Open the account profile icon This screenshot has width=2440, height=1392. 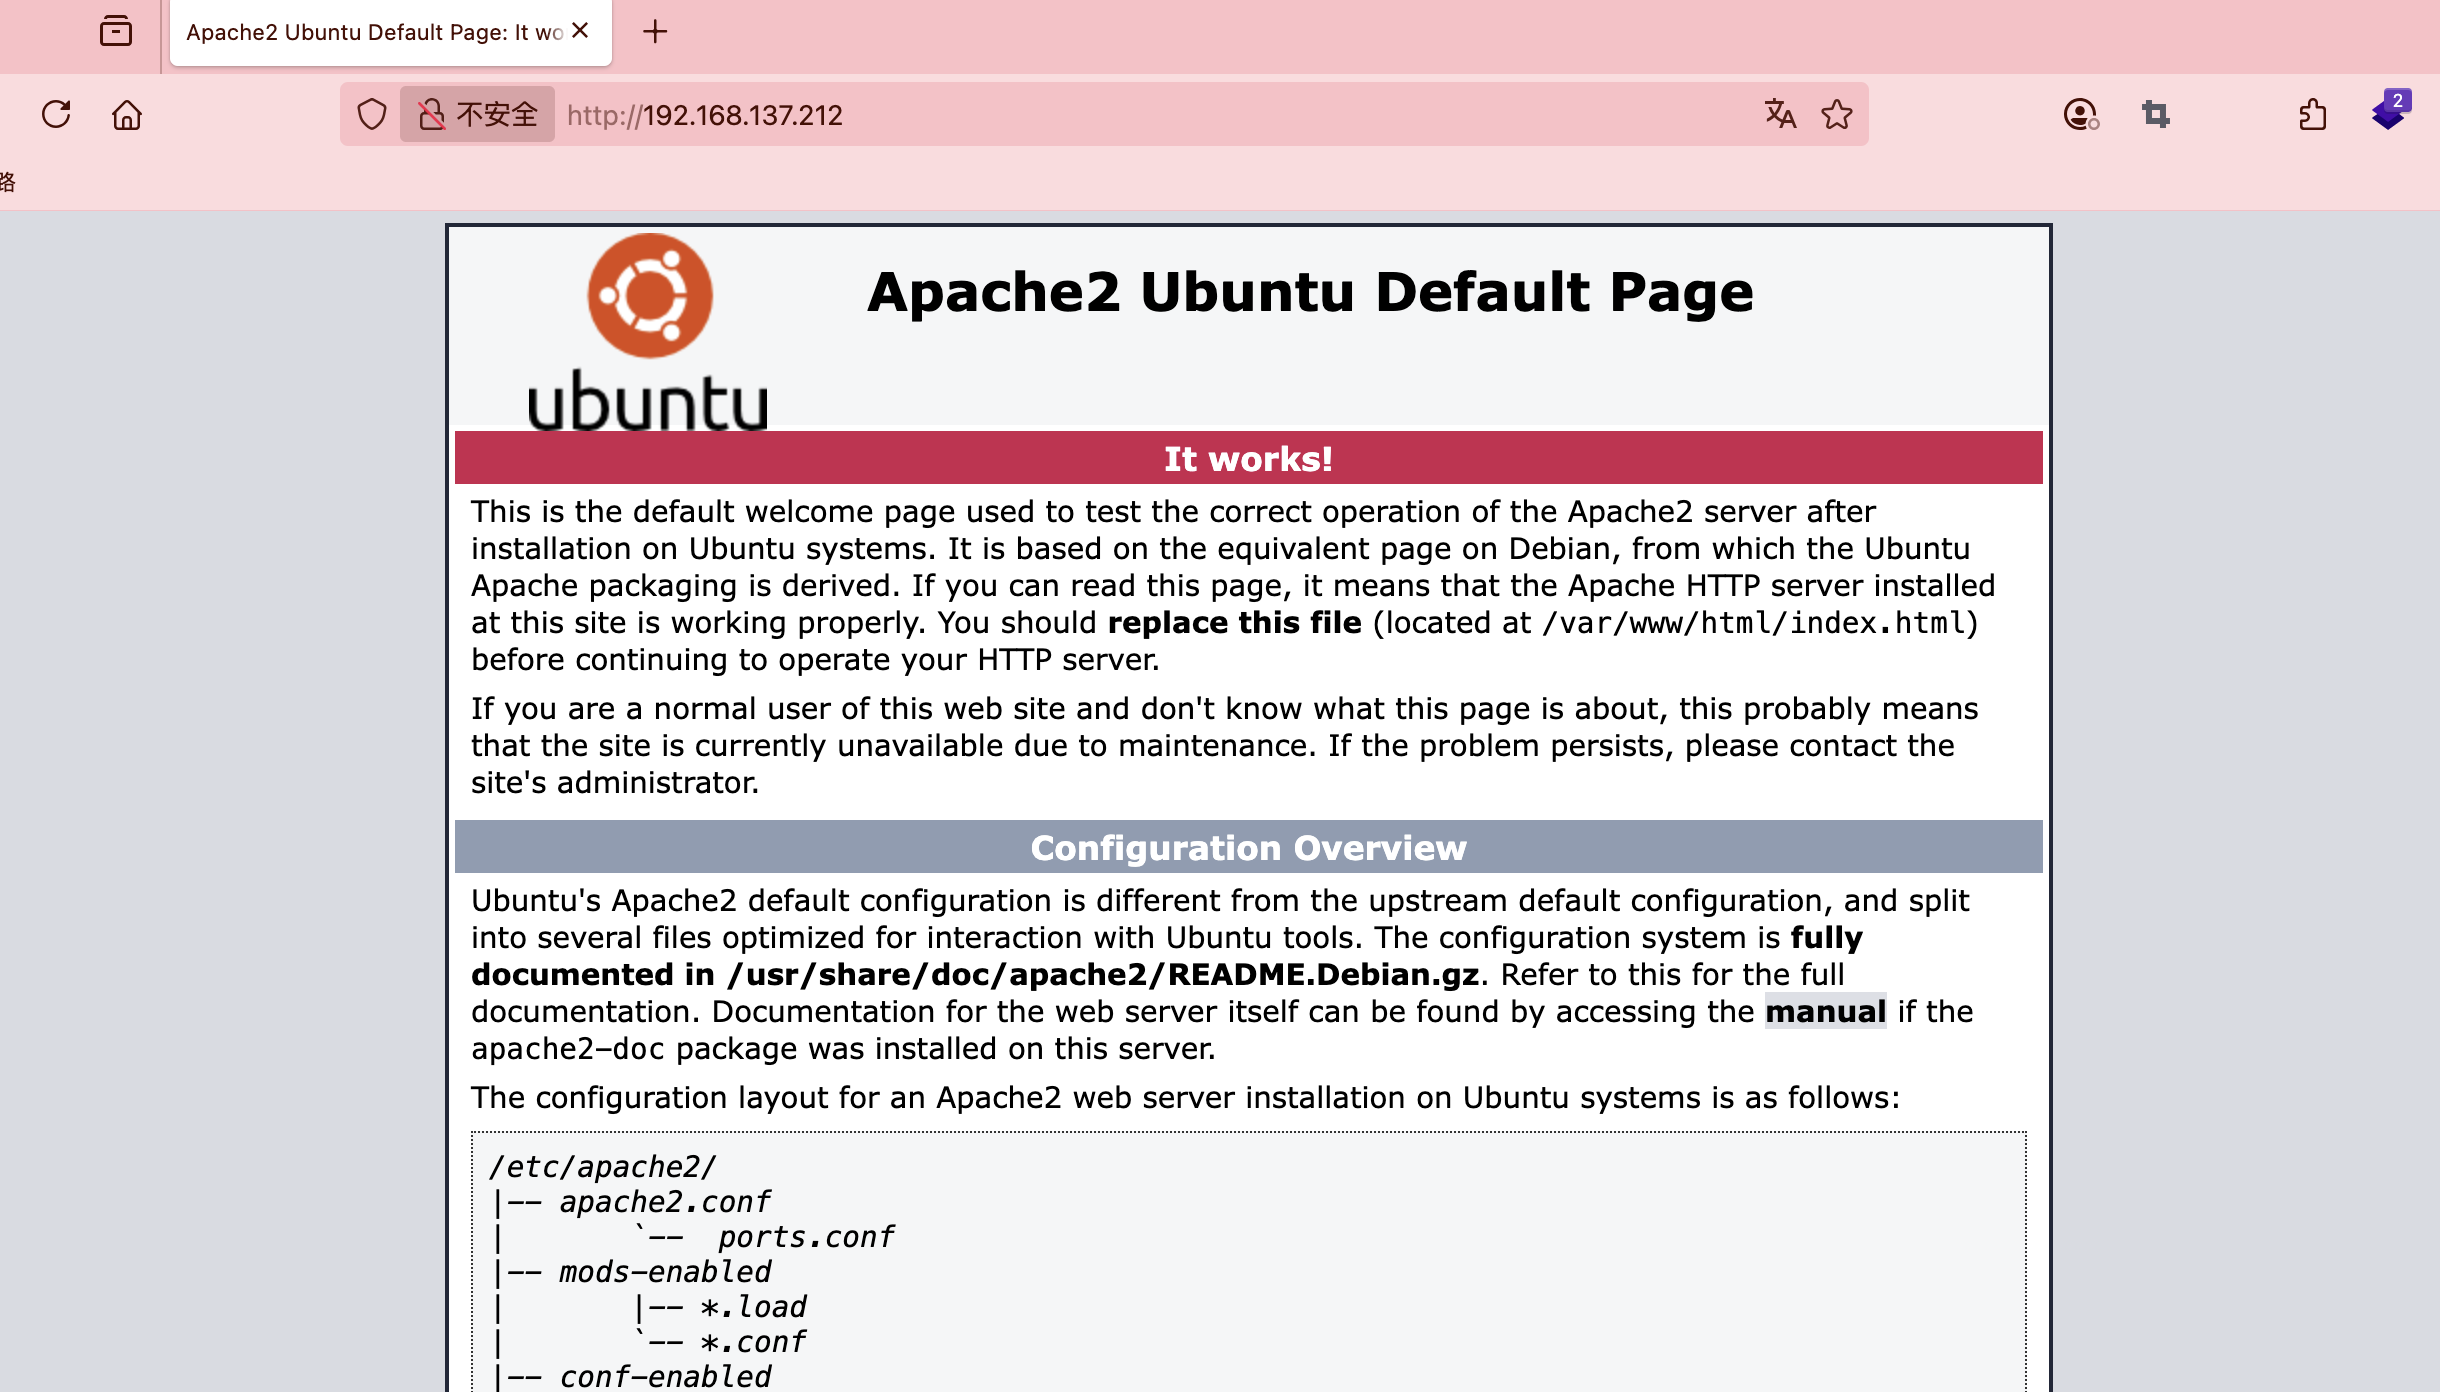click(x=2081, y=114)
